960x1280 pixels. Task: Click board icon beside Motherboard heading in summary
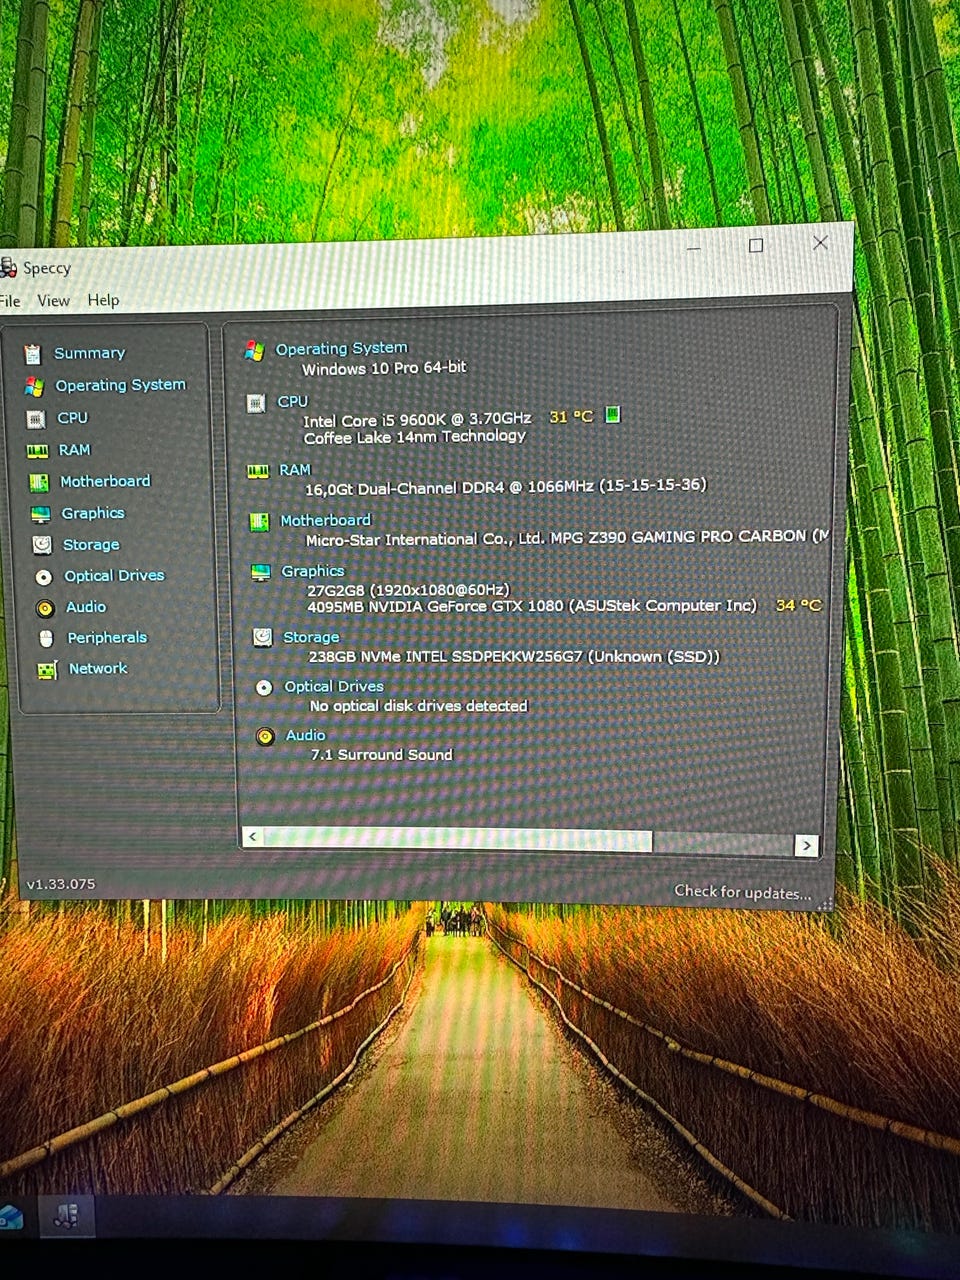259,522
